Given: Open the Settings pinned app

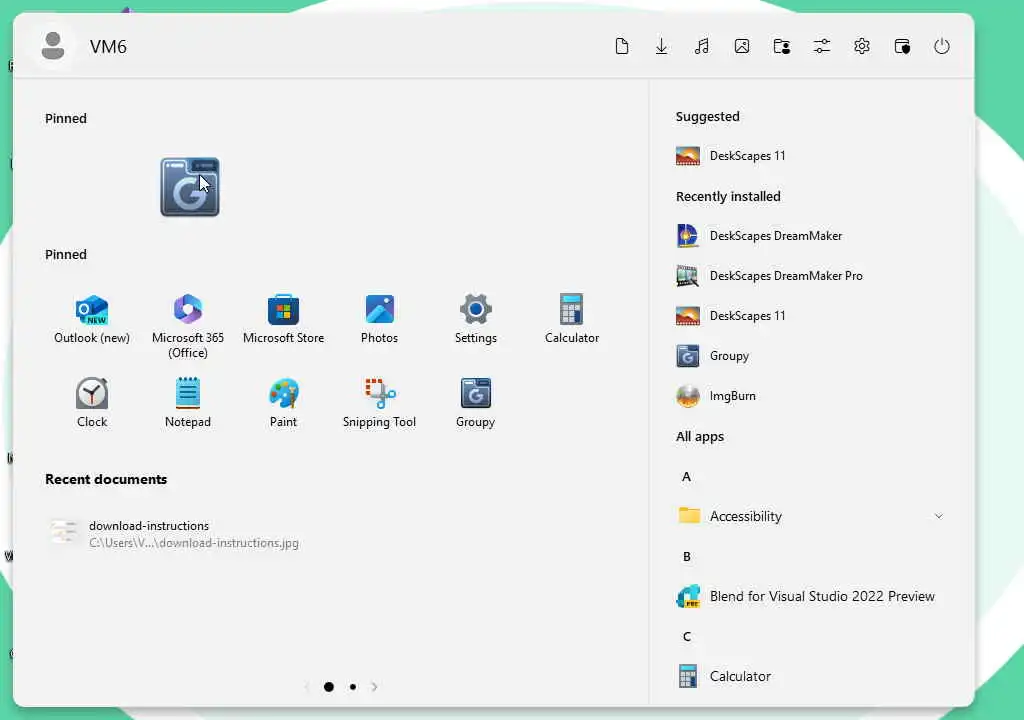Looking at the screenshot, I should click(x=475, y=319).
